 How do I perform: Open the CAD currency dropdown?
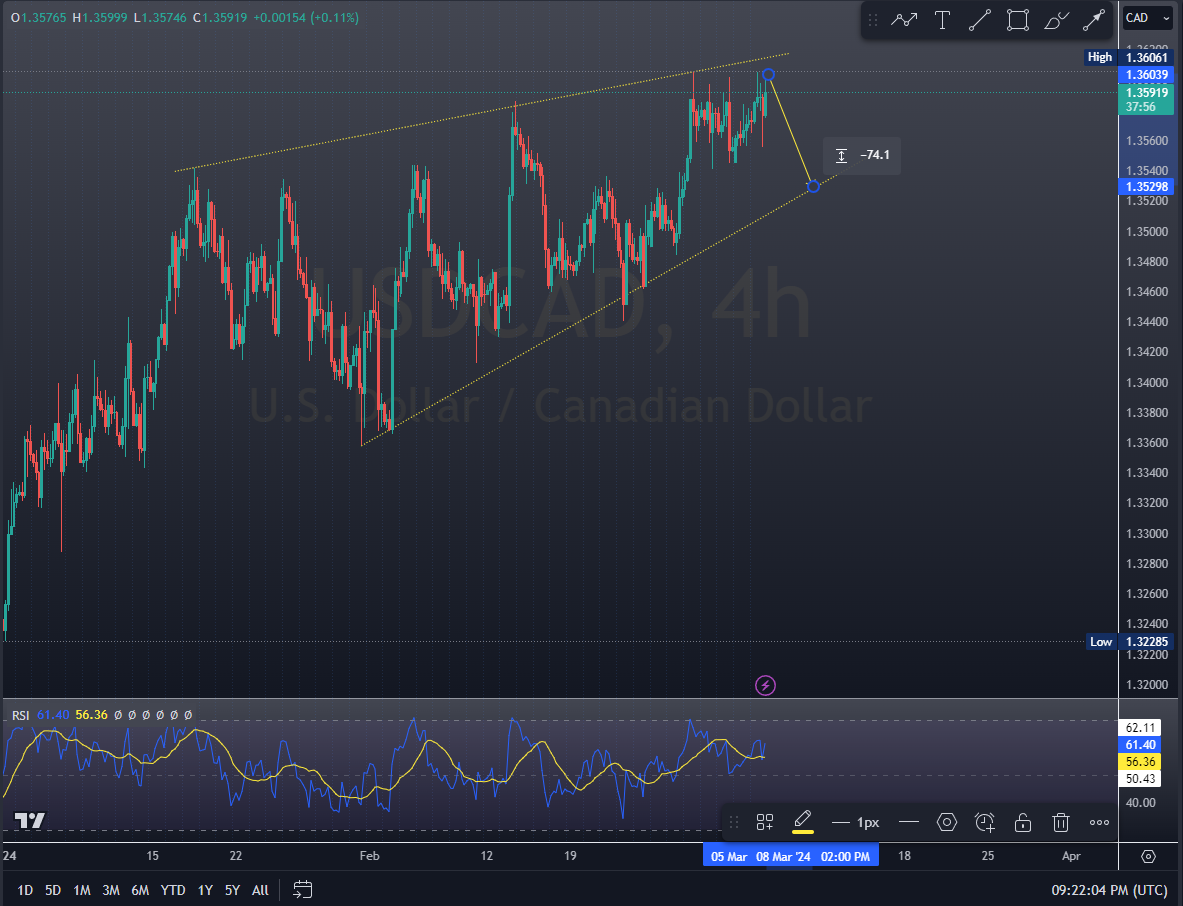coord(1148,17)
